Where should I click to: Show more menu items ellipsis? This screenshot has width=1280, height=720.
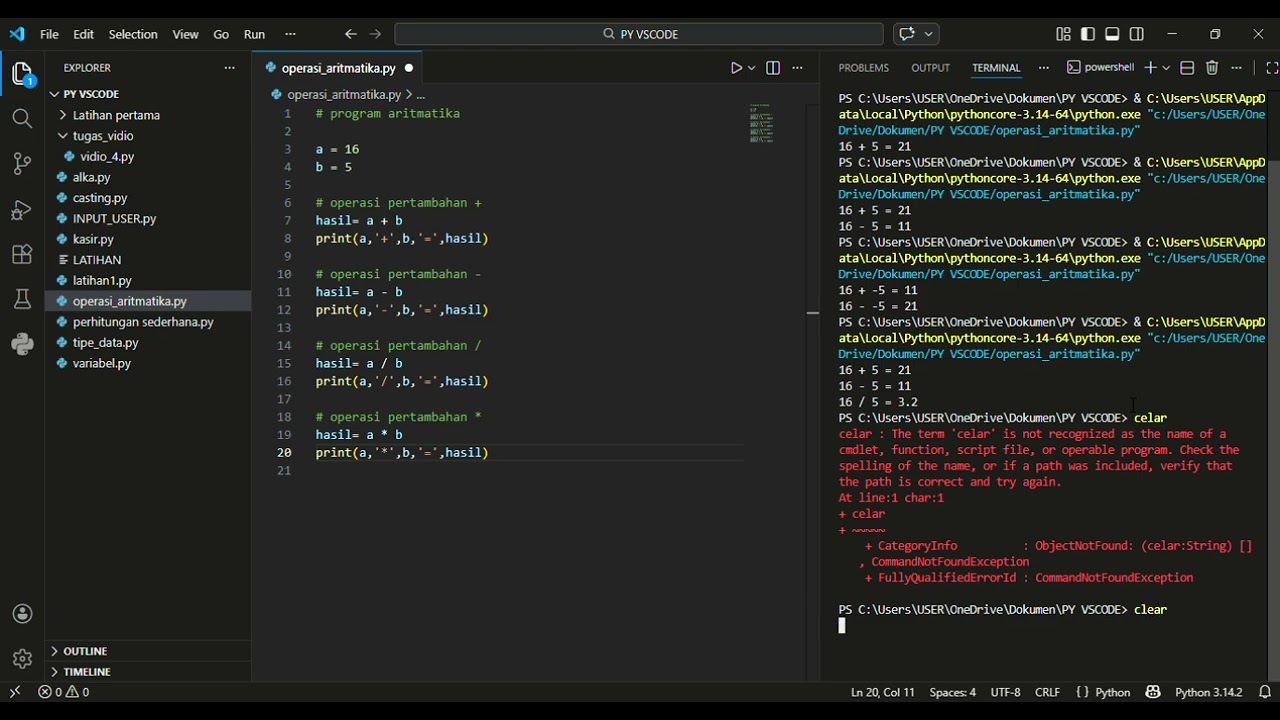pyautogui.click(x=290, y=34)
